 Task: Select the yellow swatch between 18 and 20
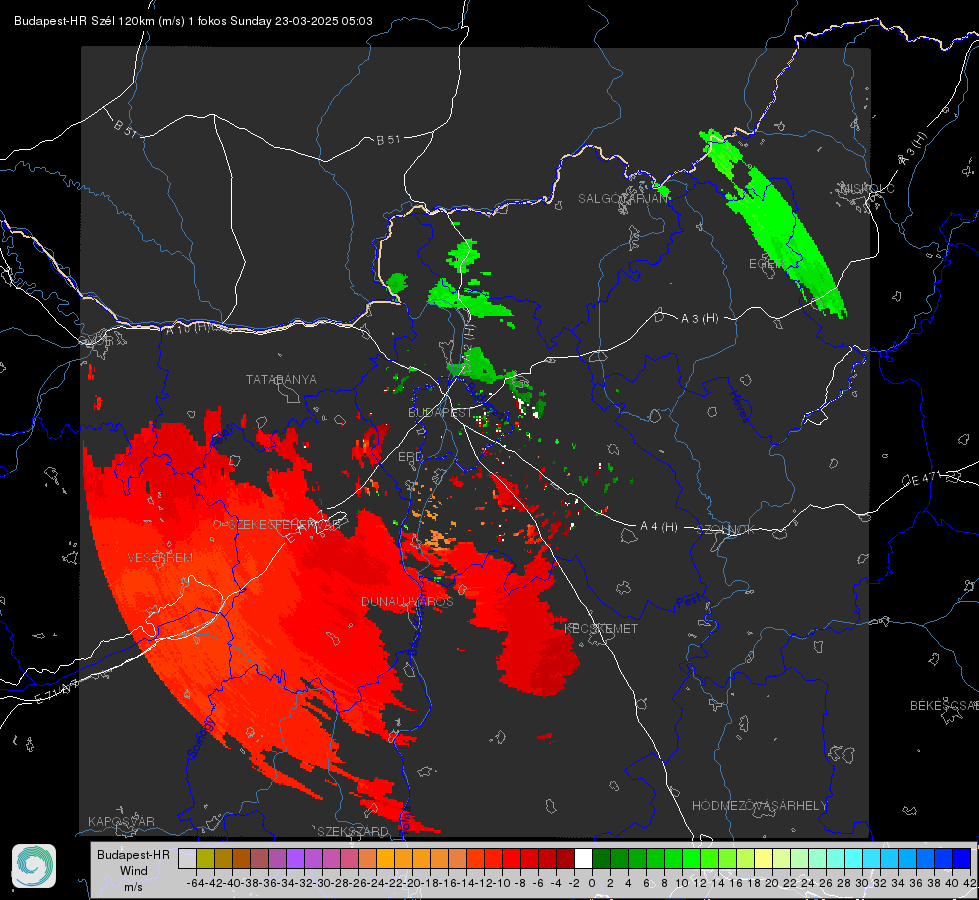pyautogui.click(x=763, y=859)
